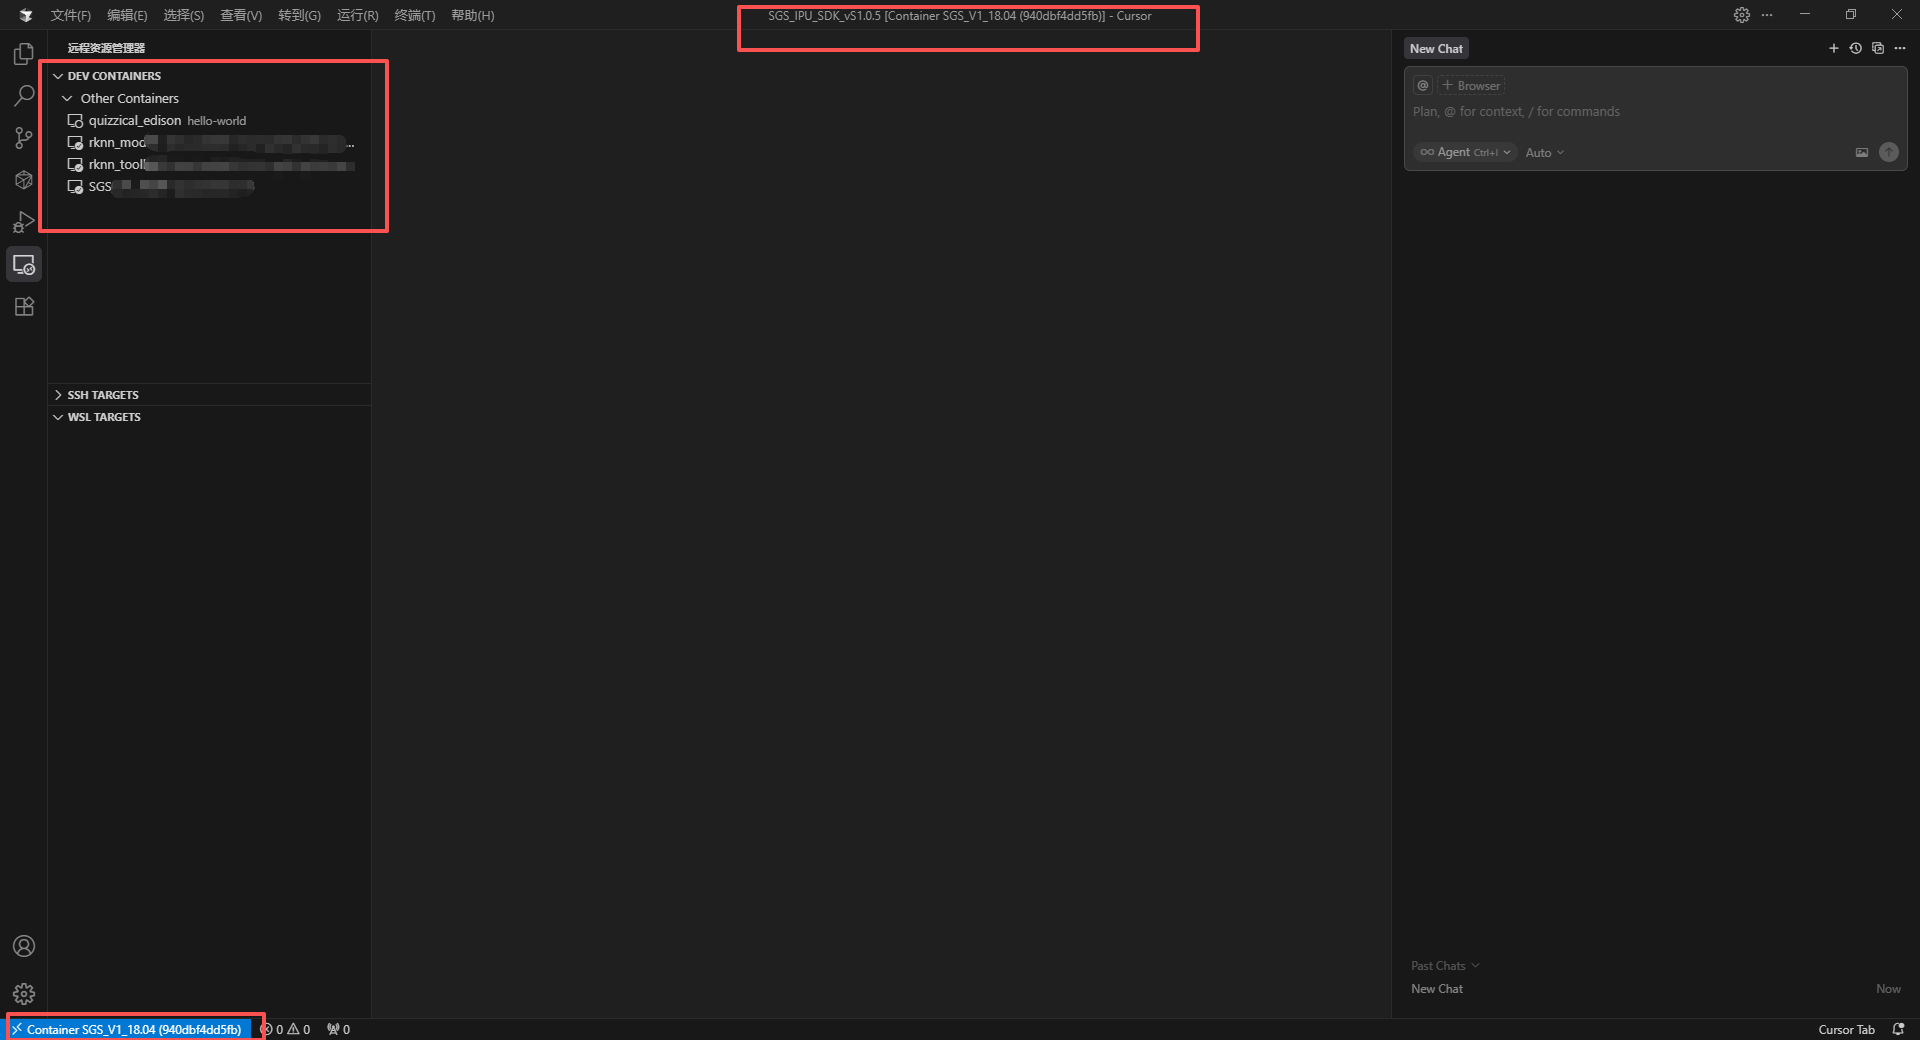Open Run and Debug panel
Screen dimensions: 1920x1040
pos(23,222)
